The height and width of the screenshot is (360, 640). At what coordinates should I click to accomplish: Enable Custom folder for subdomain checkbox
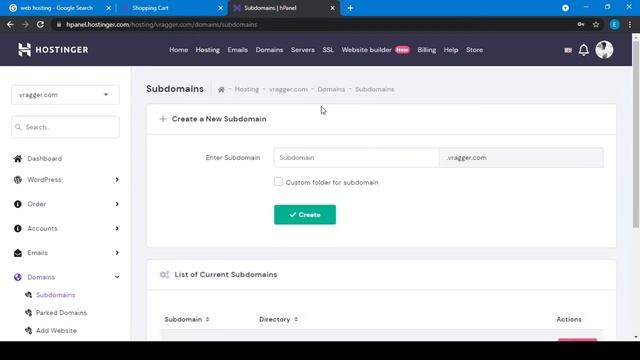point(278,182)
